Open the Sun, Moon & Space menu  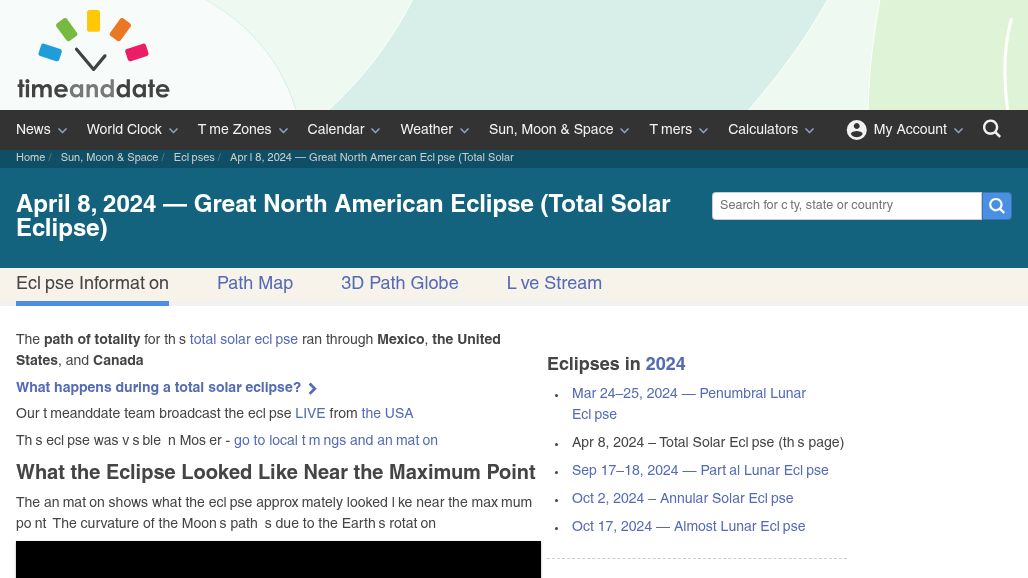[551, 130]
